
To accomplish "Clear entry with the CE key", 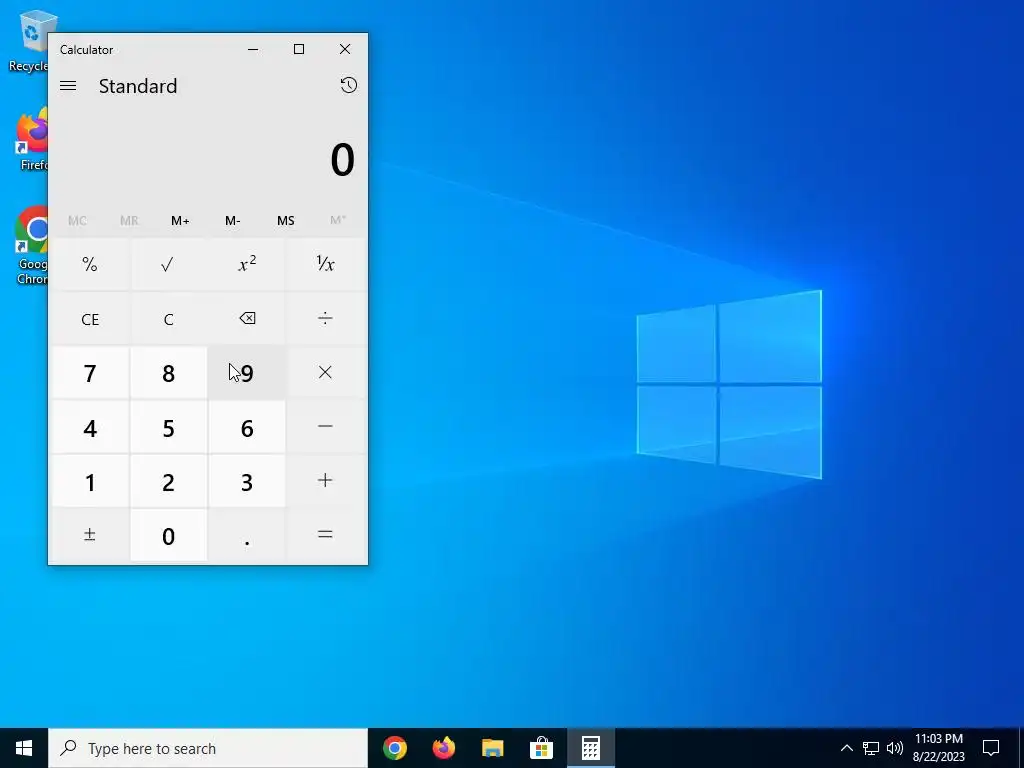I will pos(90,319).
